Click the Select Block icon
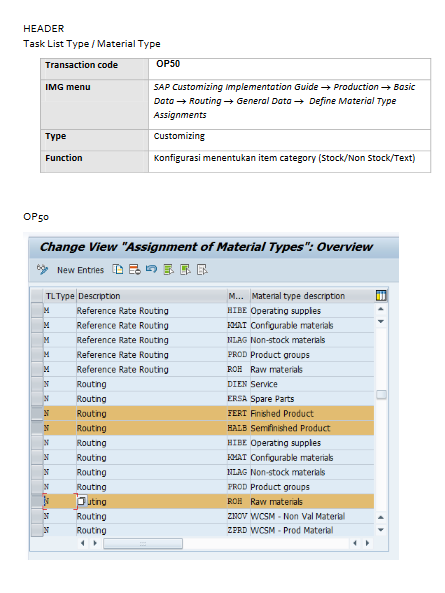Screen dimensions: 445x593 [x=185, y=269]
